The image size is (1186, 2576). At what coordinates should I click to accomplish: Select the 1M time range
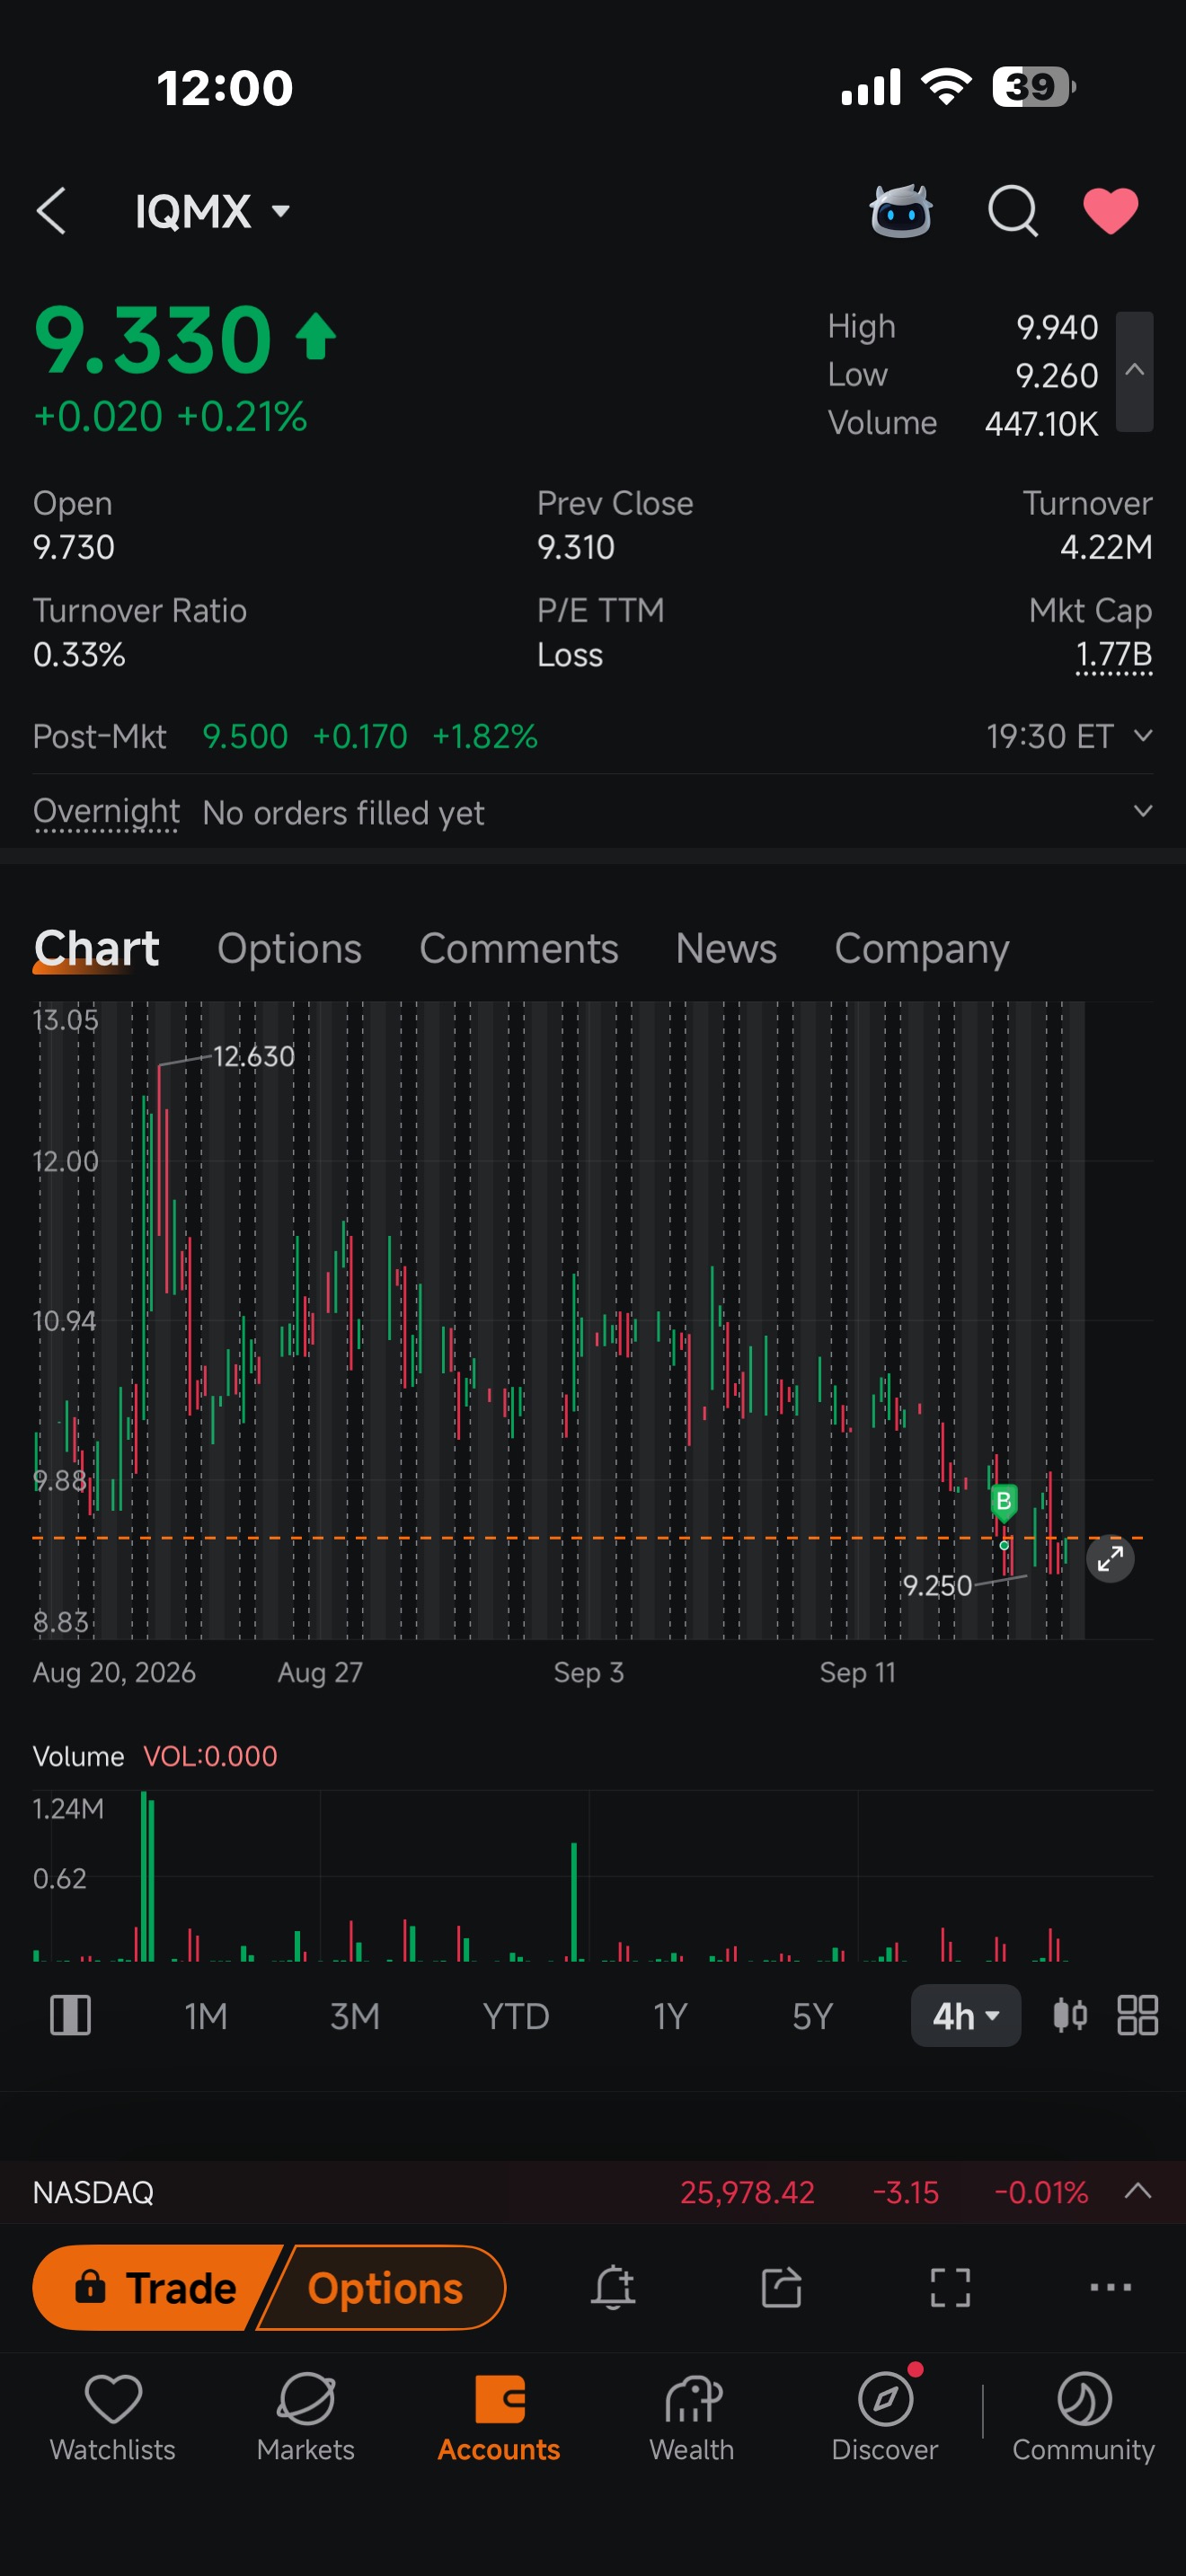pyautogui.click(x=206, y=2016)
